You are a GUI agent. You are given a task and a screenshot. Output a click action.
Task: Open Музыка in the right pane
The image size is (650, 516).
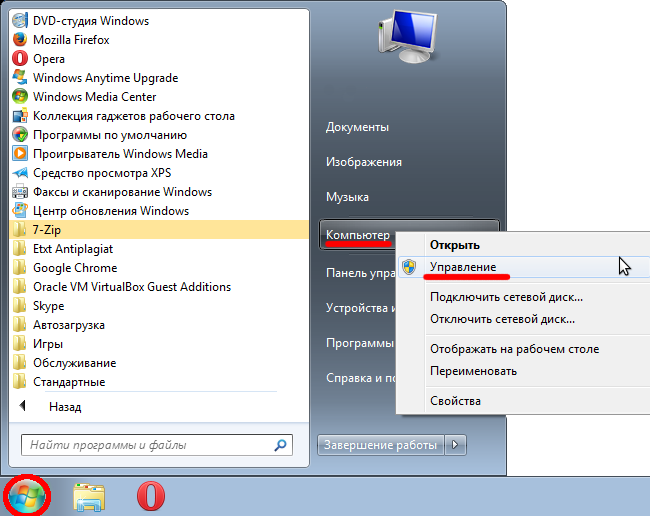coord(347,197)
